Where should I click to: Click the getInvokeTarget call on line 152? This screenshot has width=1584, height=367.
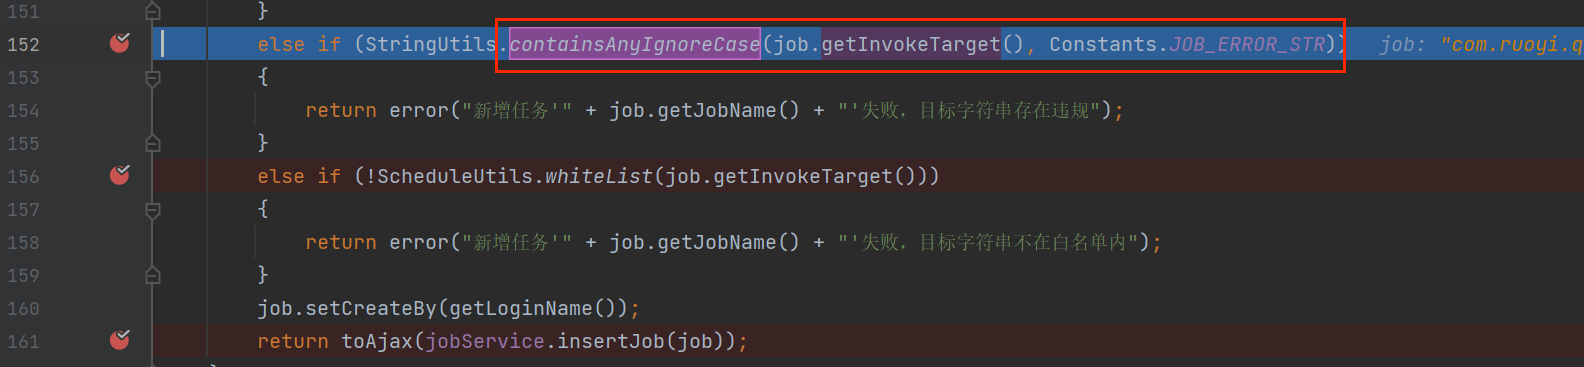[x=910, y=44]
